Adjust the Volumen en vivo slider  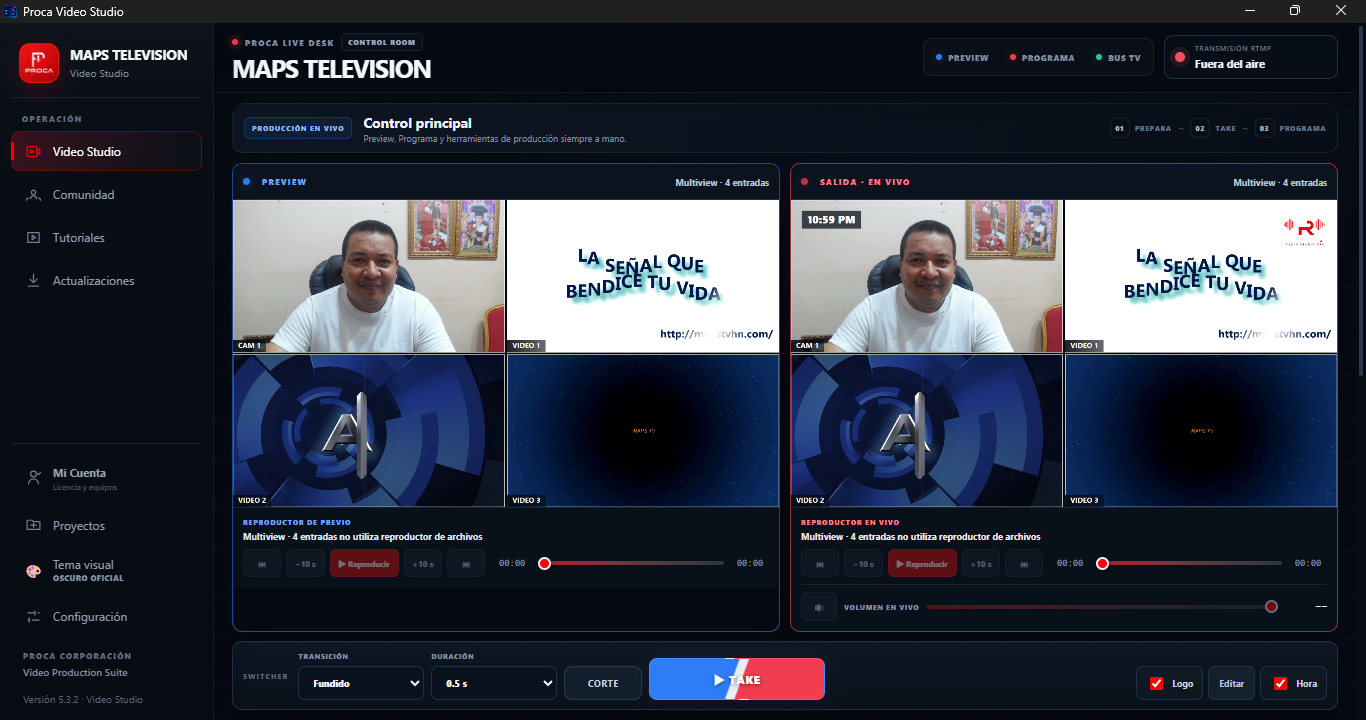pos(1101,606)
